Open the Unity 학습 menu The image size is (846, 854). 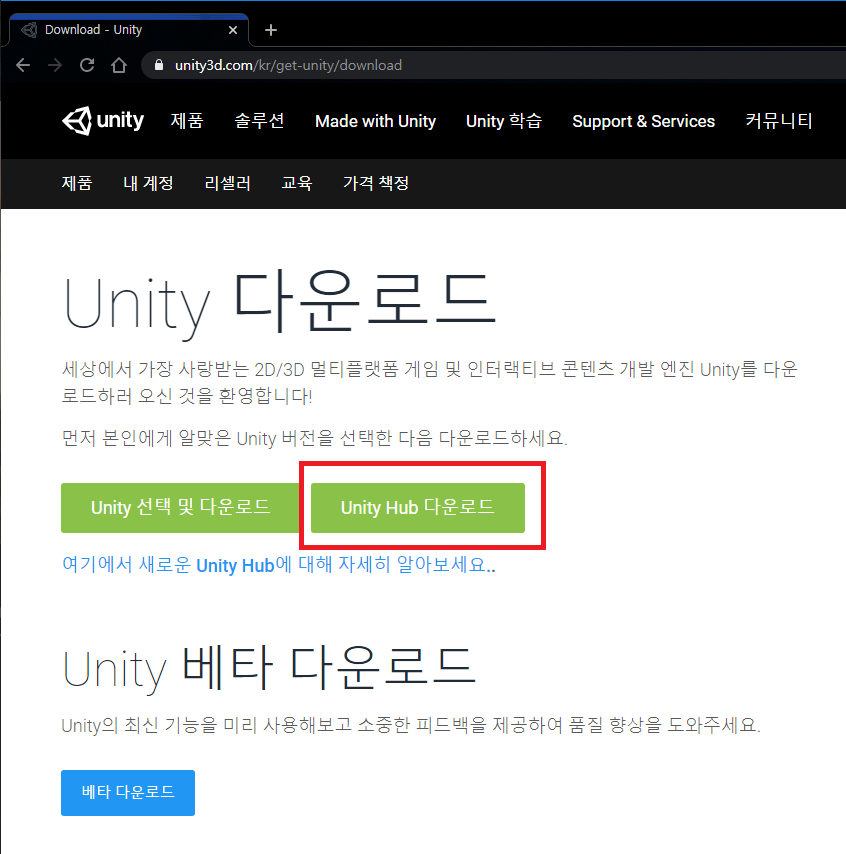click(x=504, y=121)
